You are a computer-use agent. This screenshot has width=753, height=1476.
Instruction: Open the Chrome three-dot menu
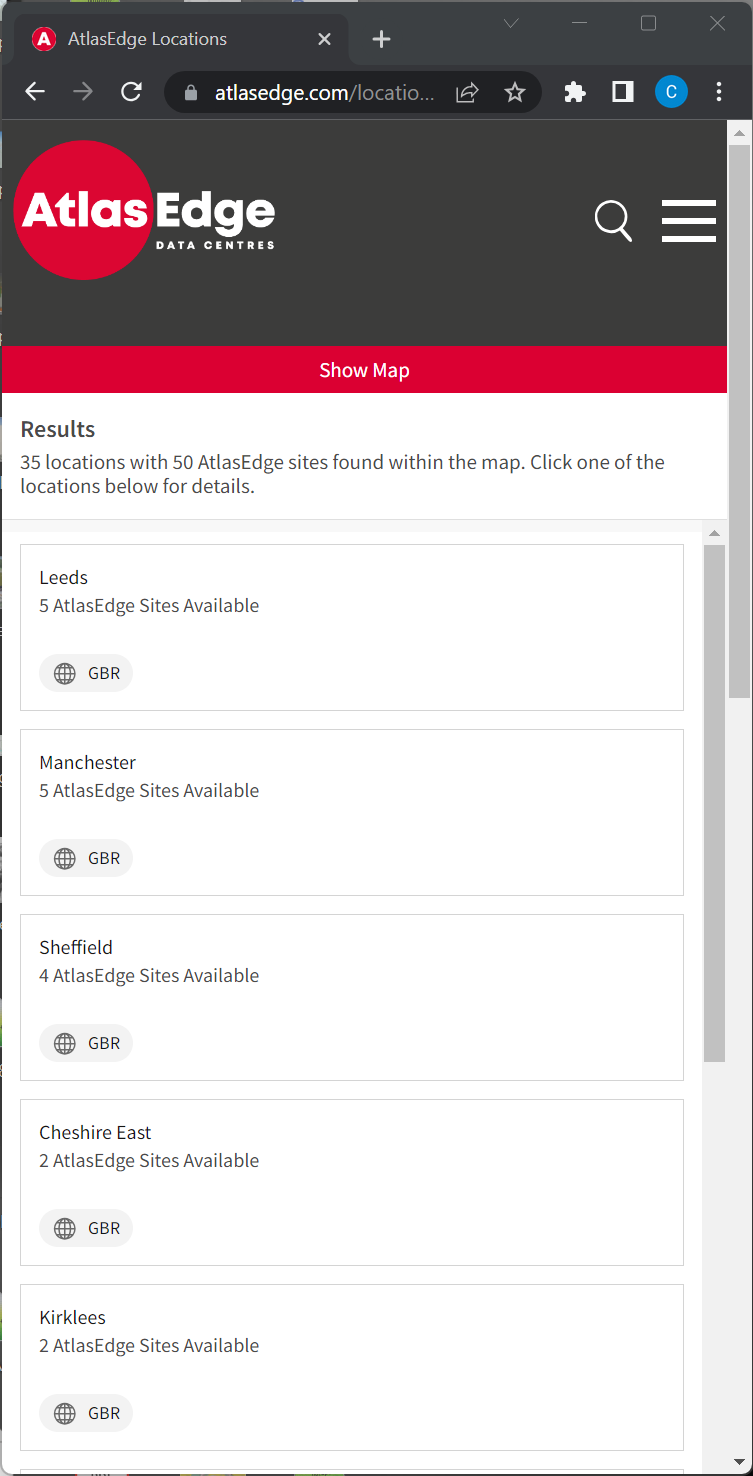[x=719, y=92]
